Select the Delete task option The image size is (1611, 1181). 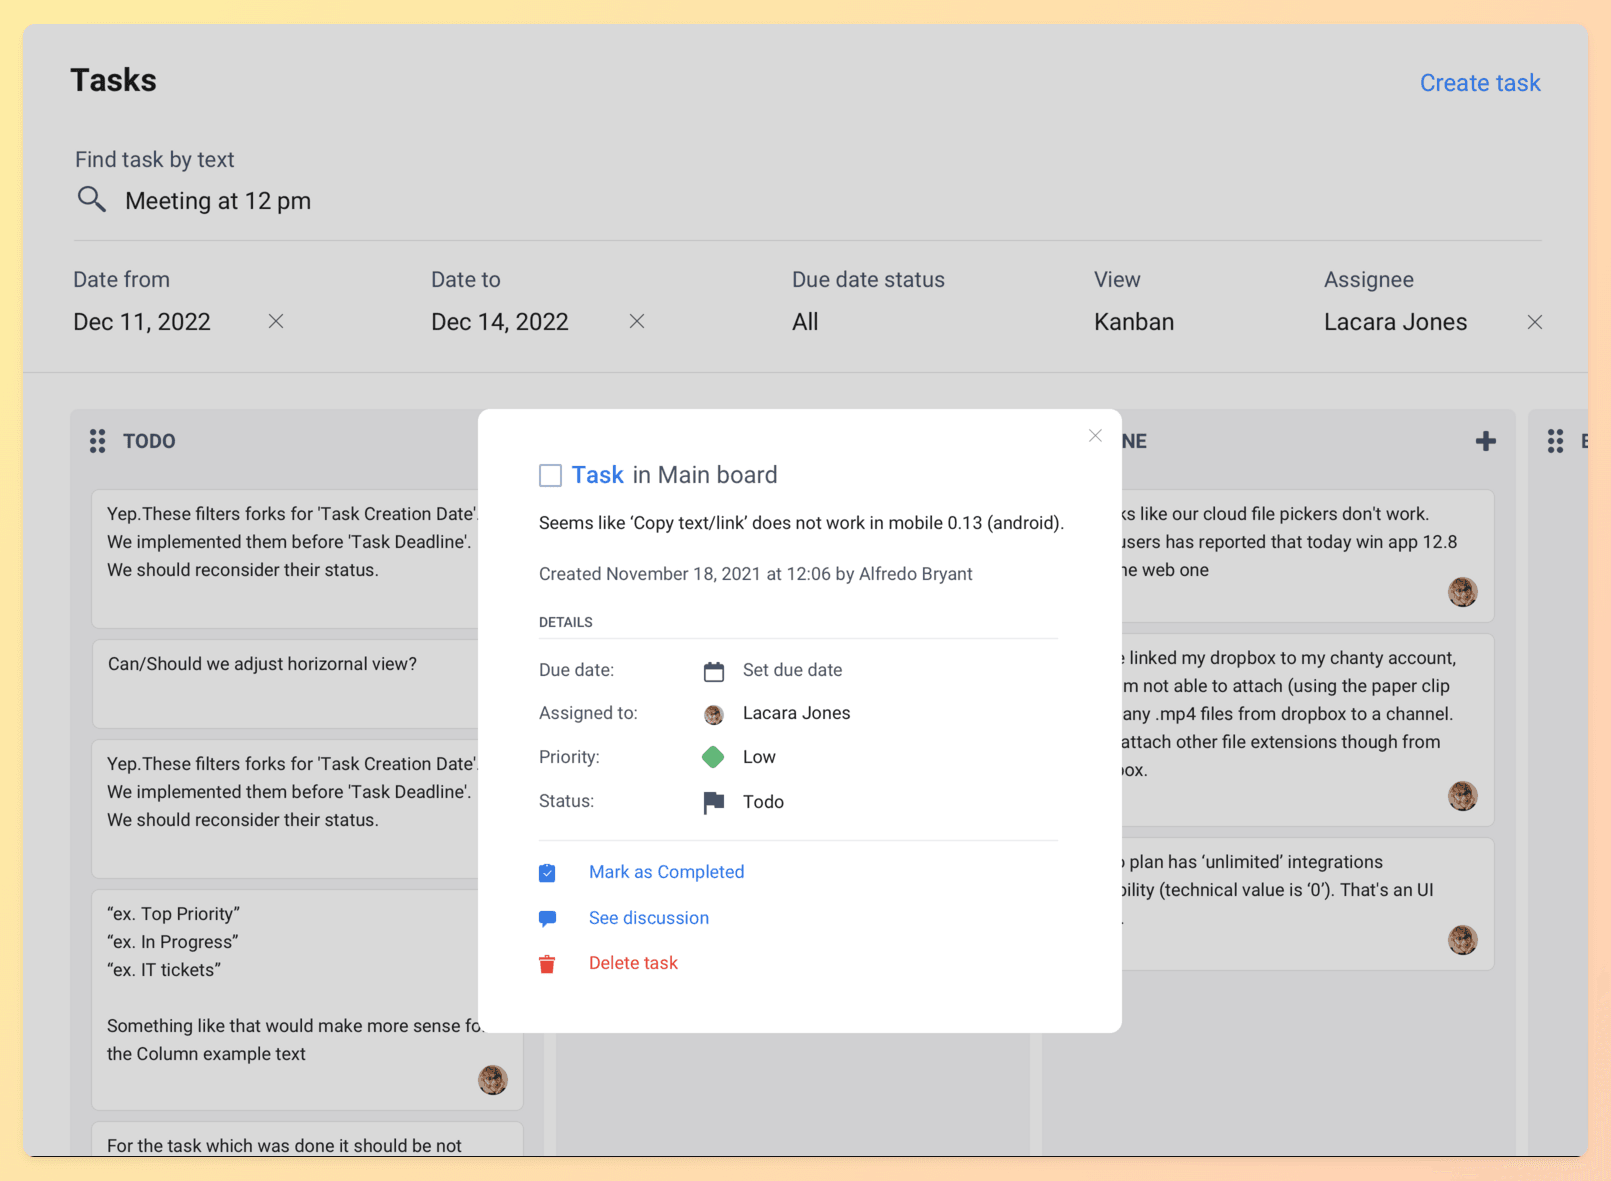[x=633, y=963]
